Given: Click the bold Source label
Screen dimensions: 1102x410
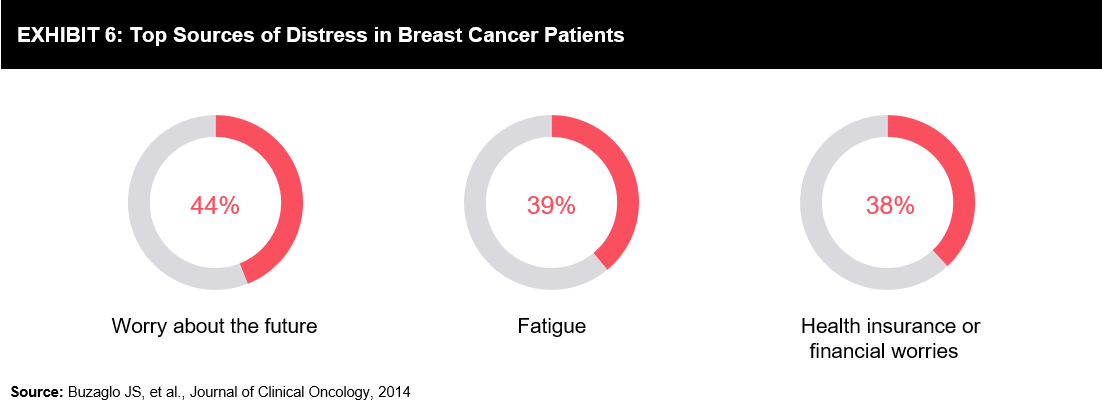Looking at the screenshot, I should click(x=37, y=392).
